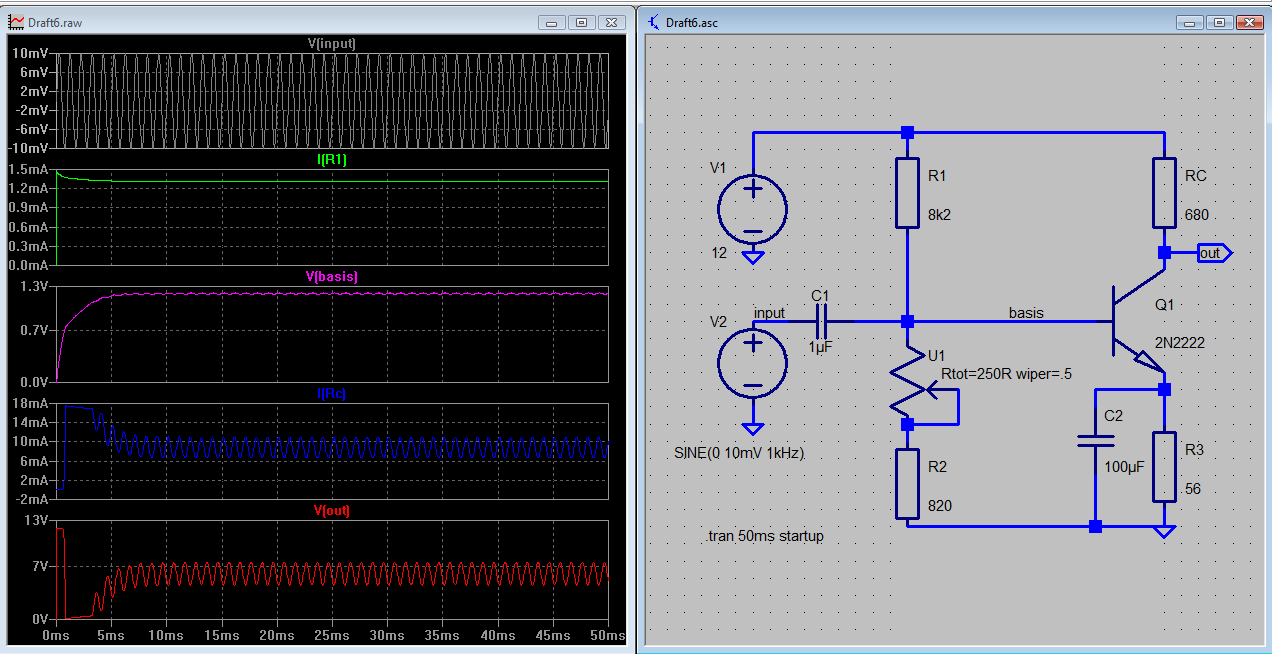
Task: Click the 'basis' net label
Action: click(x=1026, y=313)
